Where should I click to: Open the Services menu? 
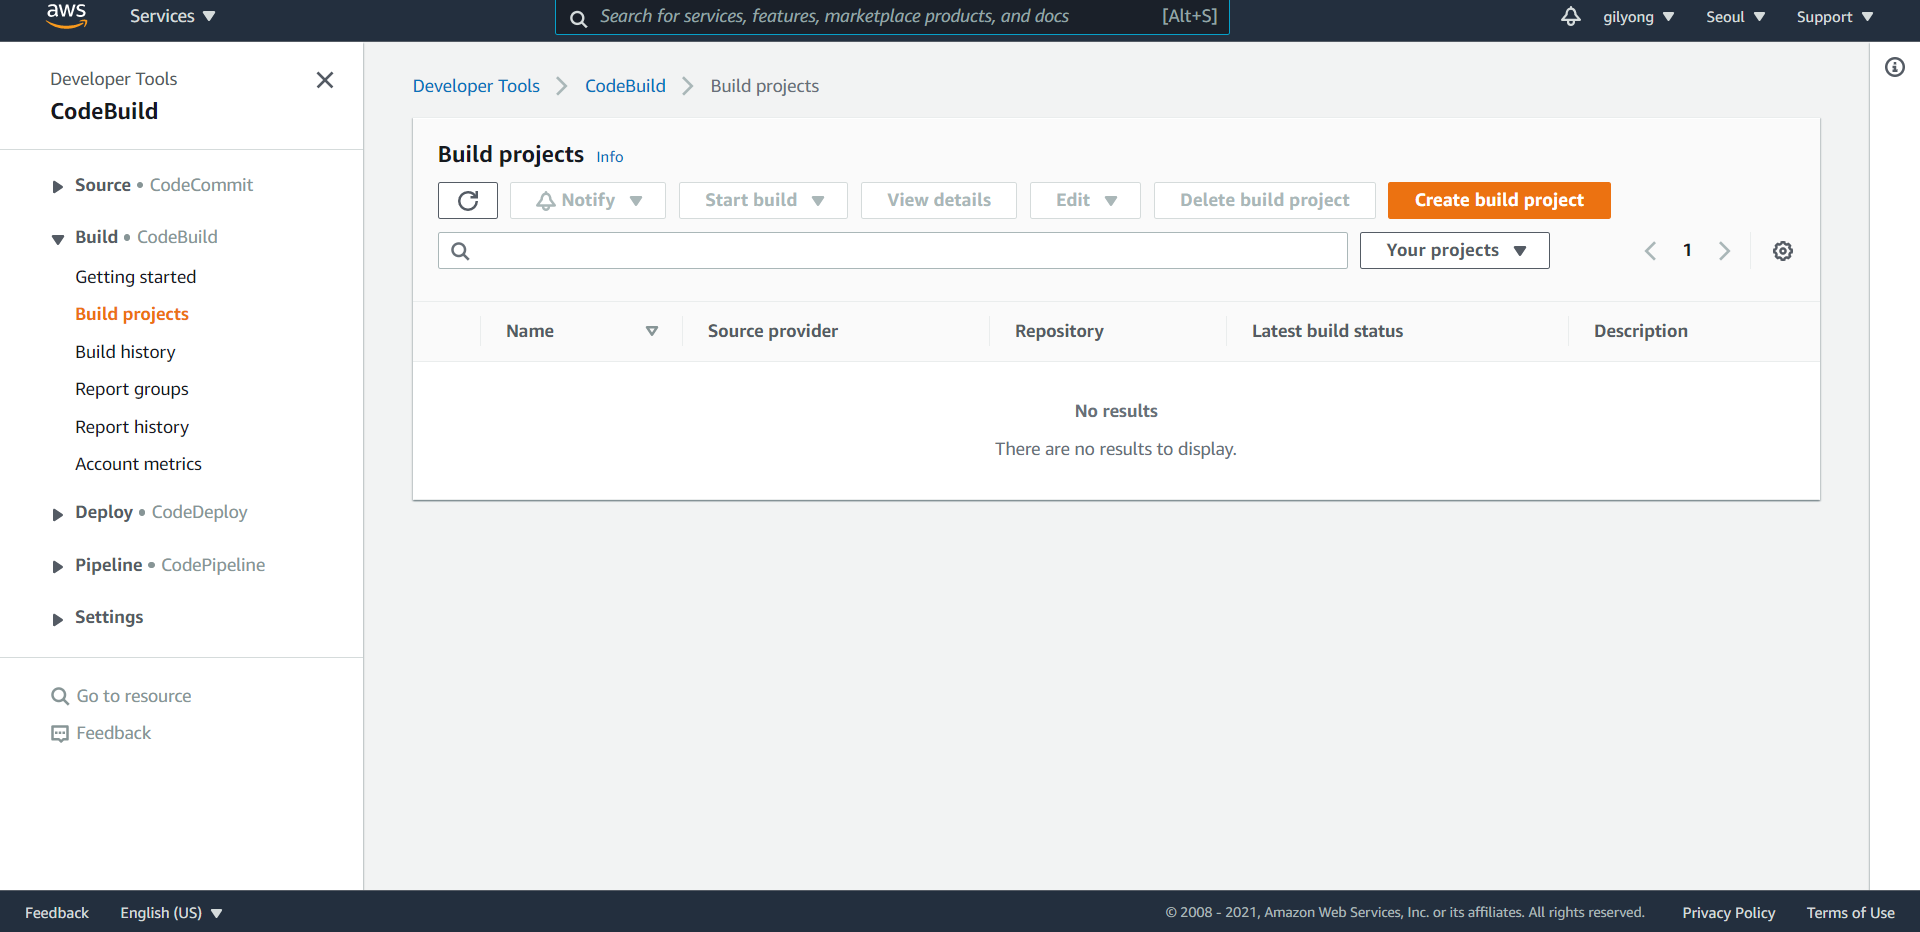click(x=172, y=16)
